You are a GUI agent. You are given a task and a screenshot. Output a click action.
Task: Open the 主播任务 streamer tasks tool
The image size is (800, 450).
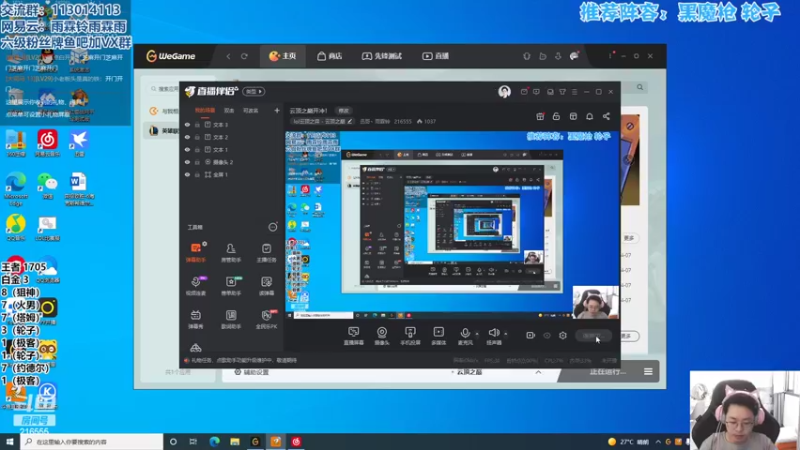pos(266,253)
